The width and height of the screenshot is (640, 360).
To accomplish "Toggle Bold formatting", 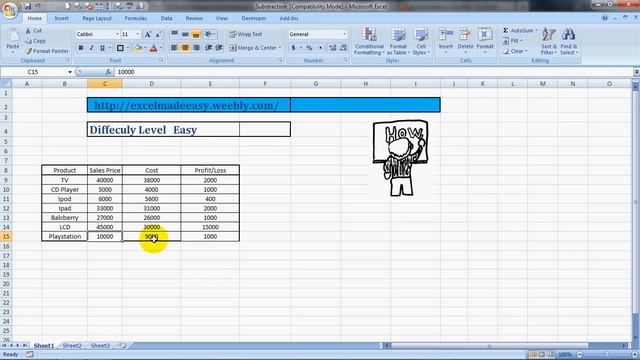I will pyautogui.click(x=81, y=48).
